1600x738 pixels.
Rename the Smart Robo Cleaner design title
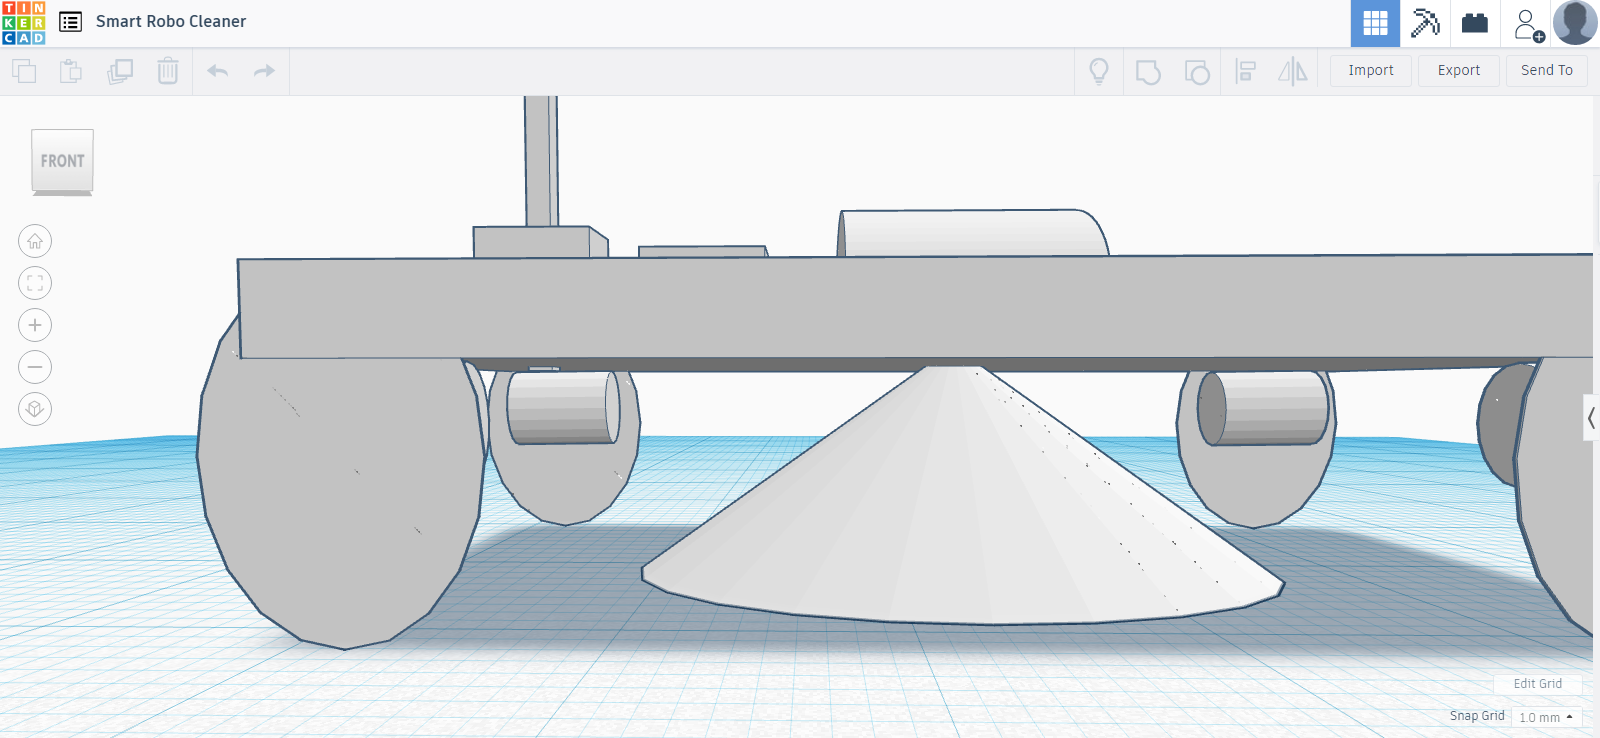(x=171, y=21)
